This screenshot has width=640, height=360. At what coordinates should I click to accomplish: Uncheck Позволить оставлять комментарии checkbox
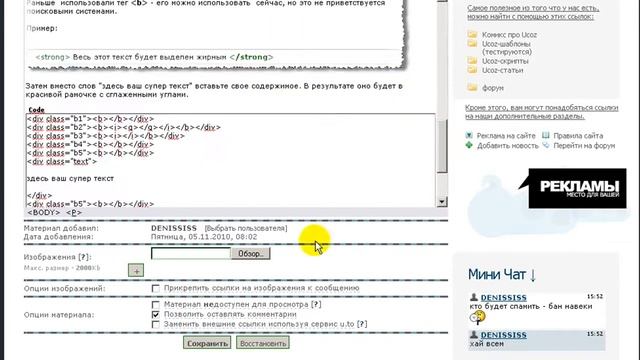tap(156, 315)
